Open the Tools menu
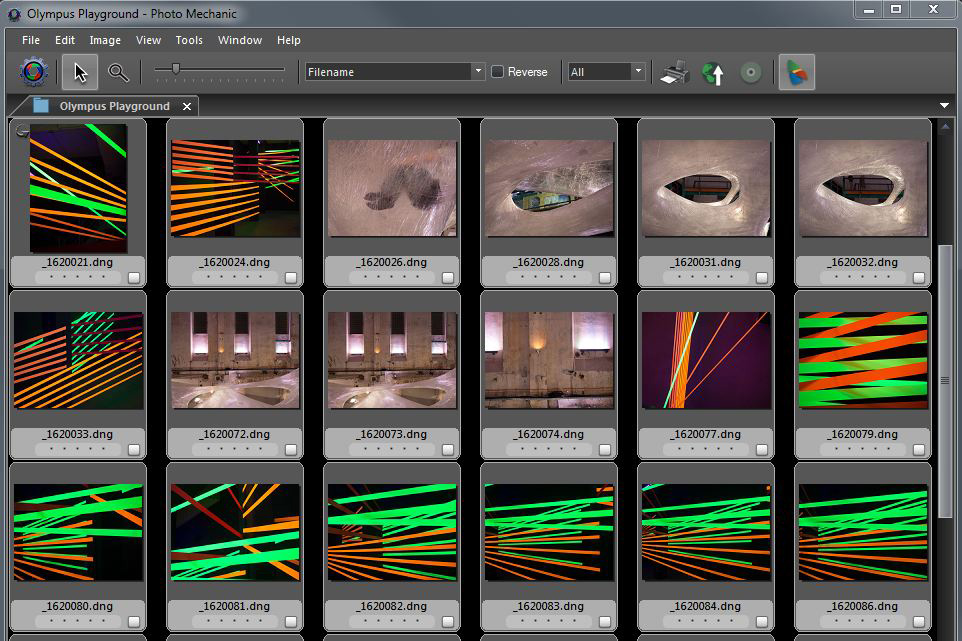 click(189, 40)
